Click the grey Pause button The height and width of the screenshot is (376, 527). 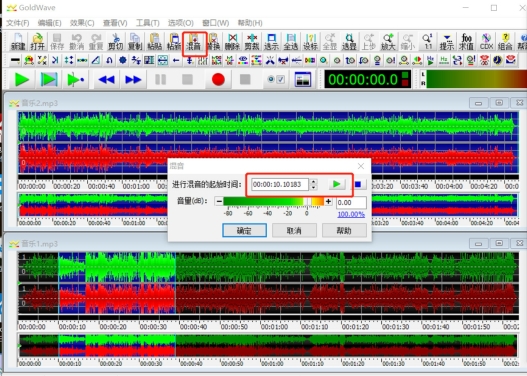pyautogui.click(x=161, y=80)
